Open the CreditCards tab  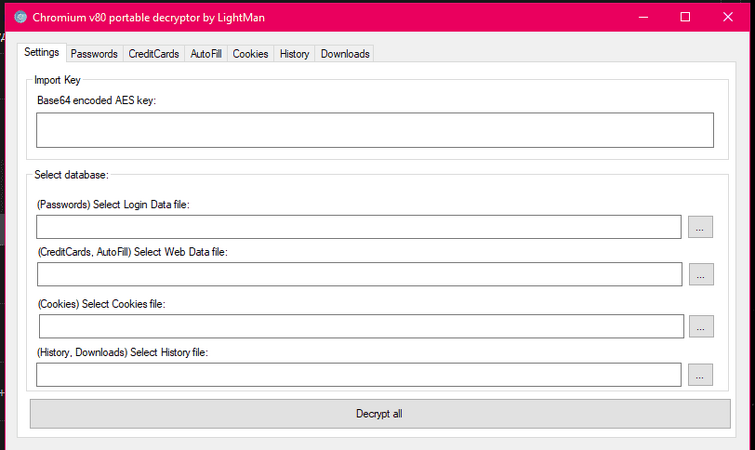tap(154, 54)
